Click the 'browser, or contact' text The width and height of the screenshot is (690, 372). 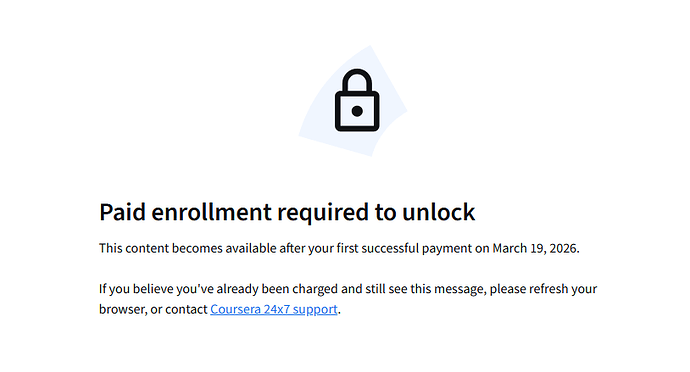click(x=153, y=309)
